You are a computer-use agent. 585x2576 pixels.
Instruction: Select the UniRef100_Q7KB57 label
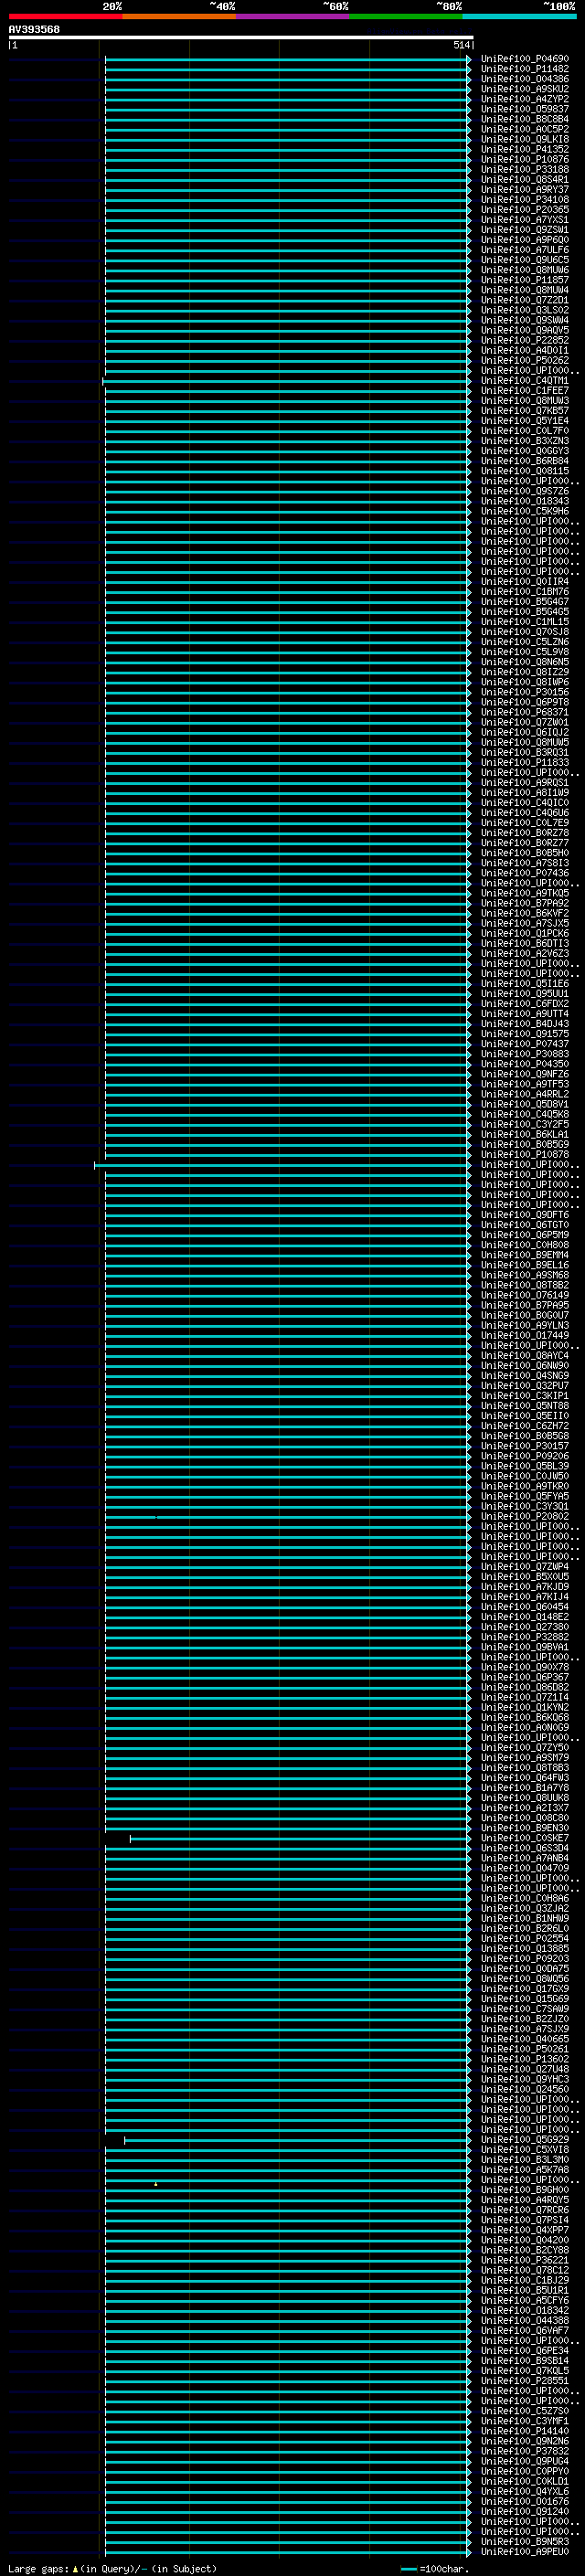pyautogui.click(x=524, y=411)
